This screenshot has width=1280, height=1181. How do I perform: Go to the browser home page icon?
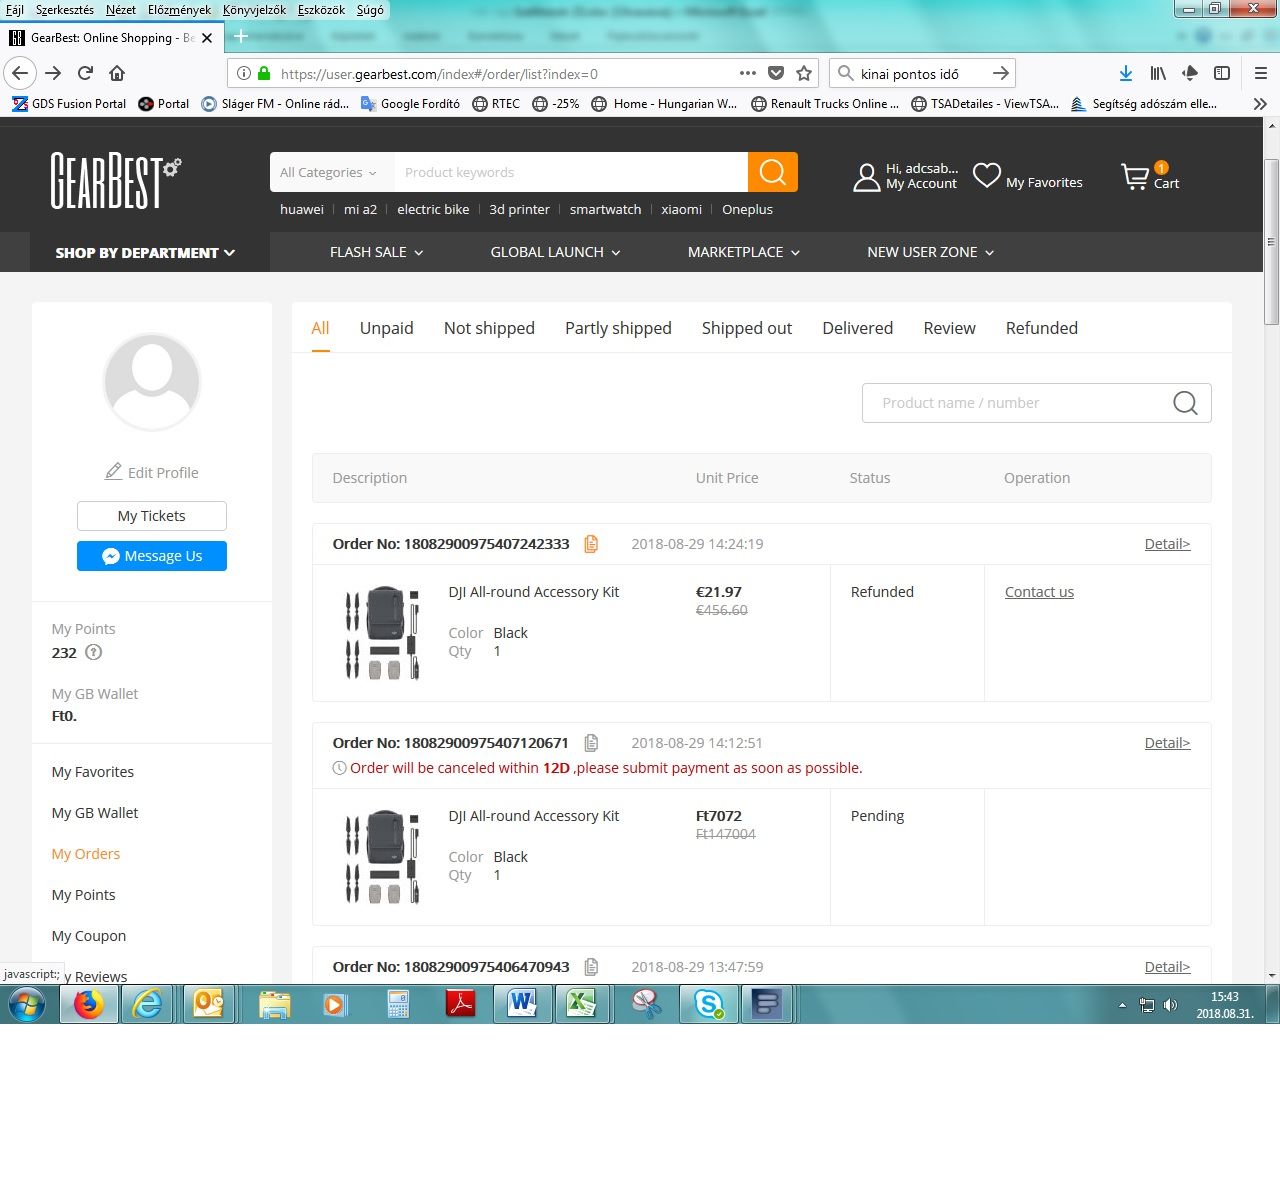(117, 73)
